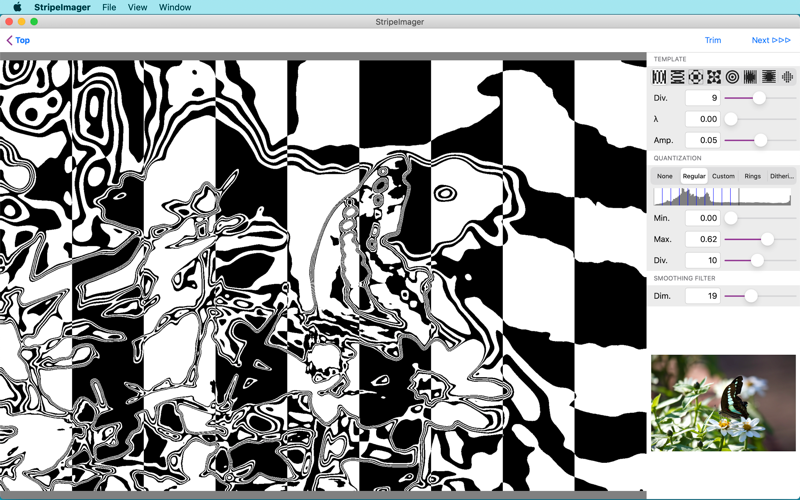Click the Trim button

[x=713, y=40]
